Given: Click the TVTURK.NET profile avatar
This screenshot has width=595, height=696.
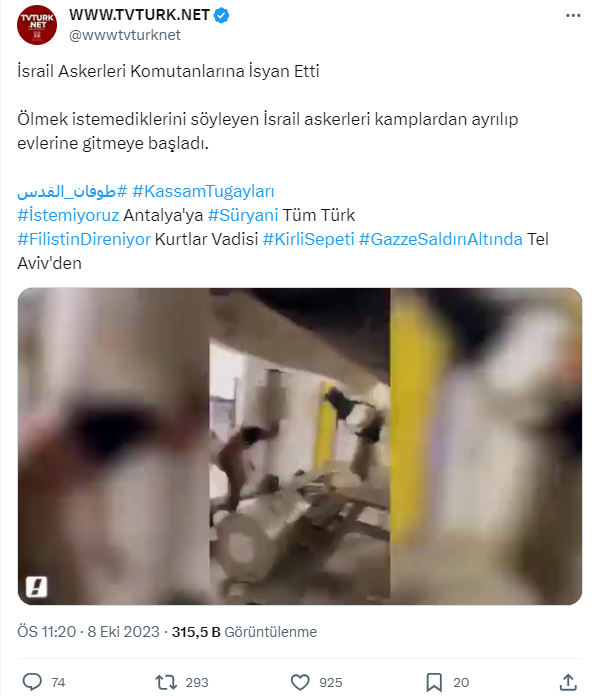Looking at the screenshot, I should (37, 25).
